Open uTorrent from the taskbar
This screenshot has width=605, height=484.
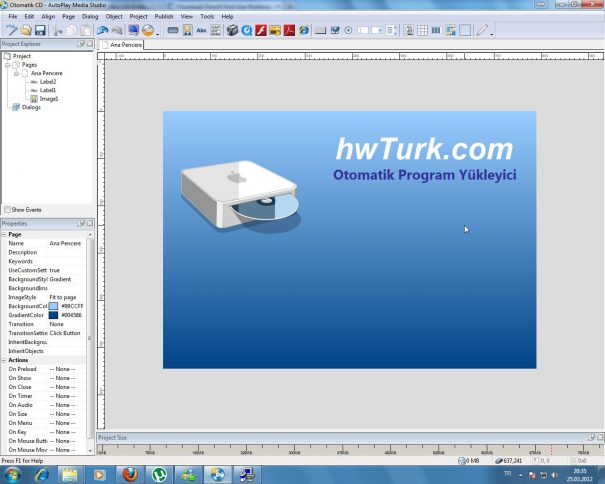tap(159, 474)
